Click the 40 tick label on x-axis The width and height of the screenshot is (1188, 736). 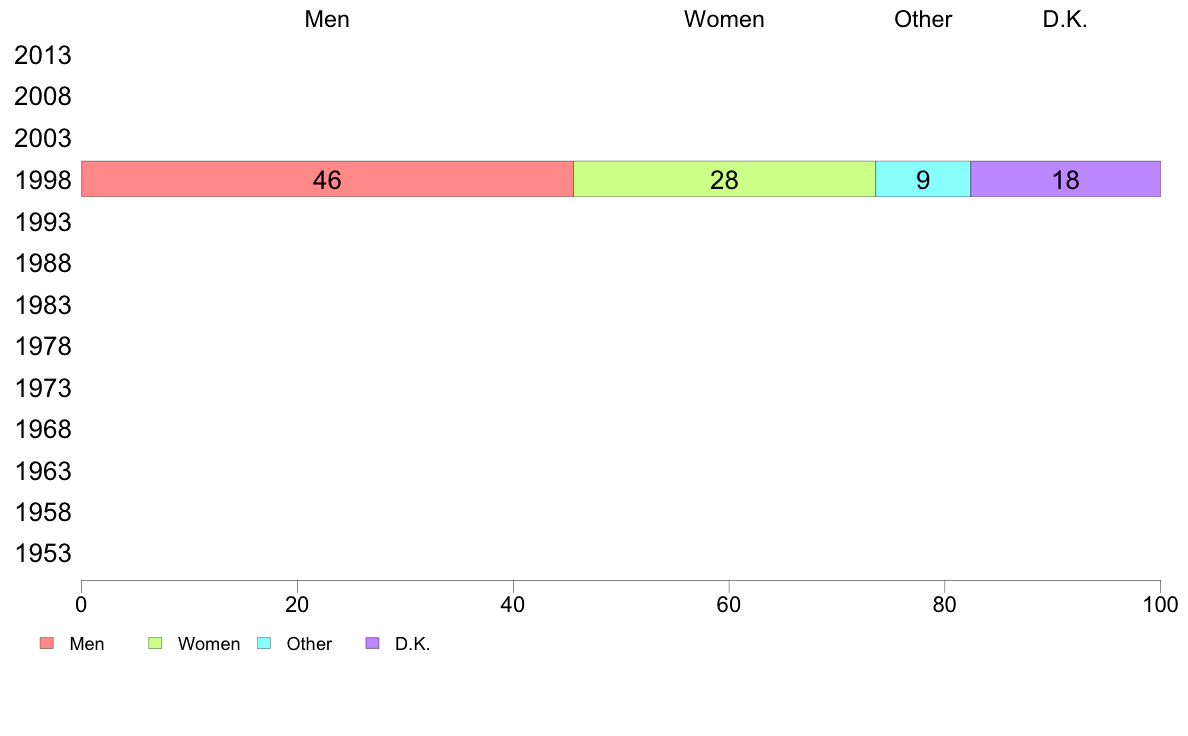(x=513, y=604)
